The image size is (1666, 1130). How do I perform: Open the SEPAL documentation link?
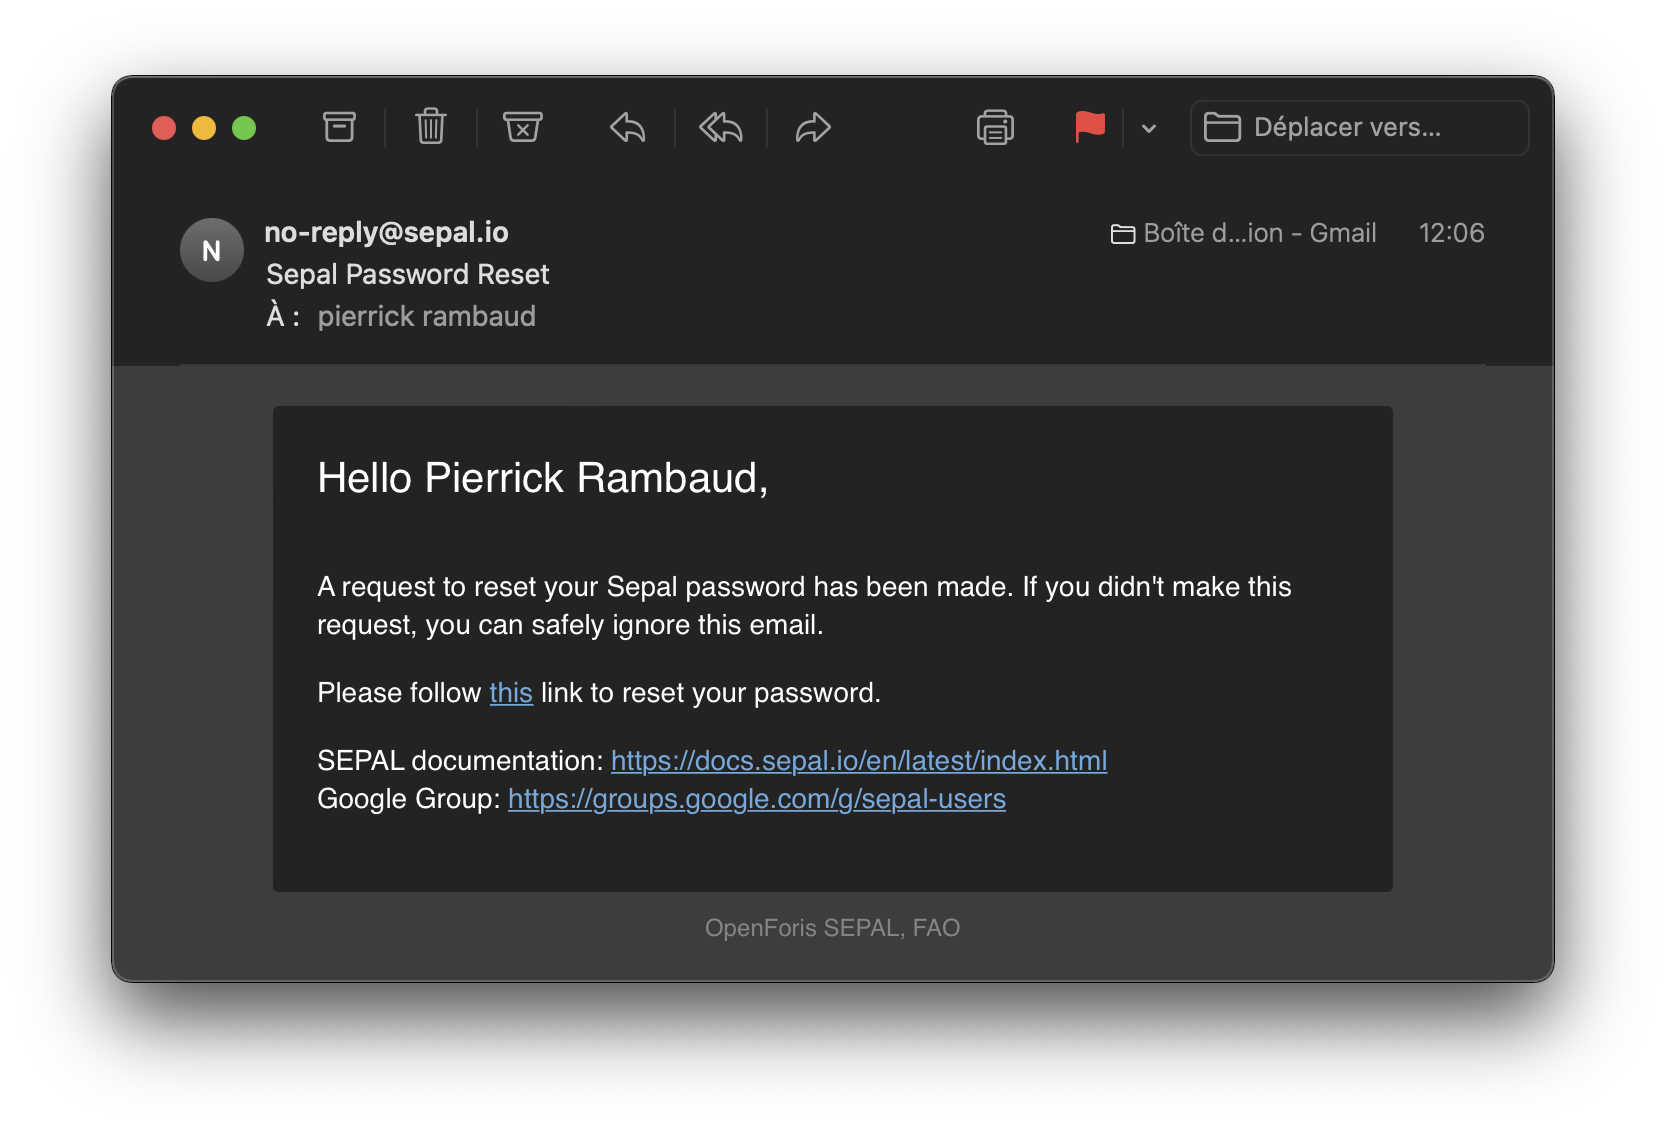pos(858,761)
